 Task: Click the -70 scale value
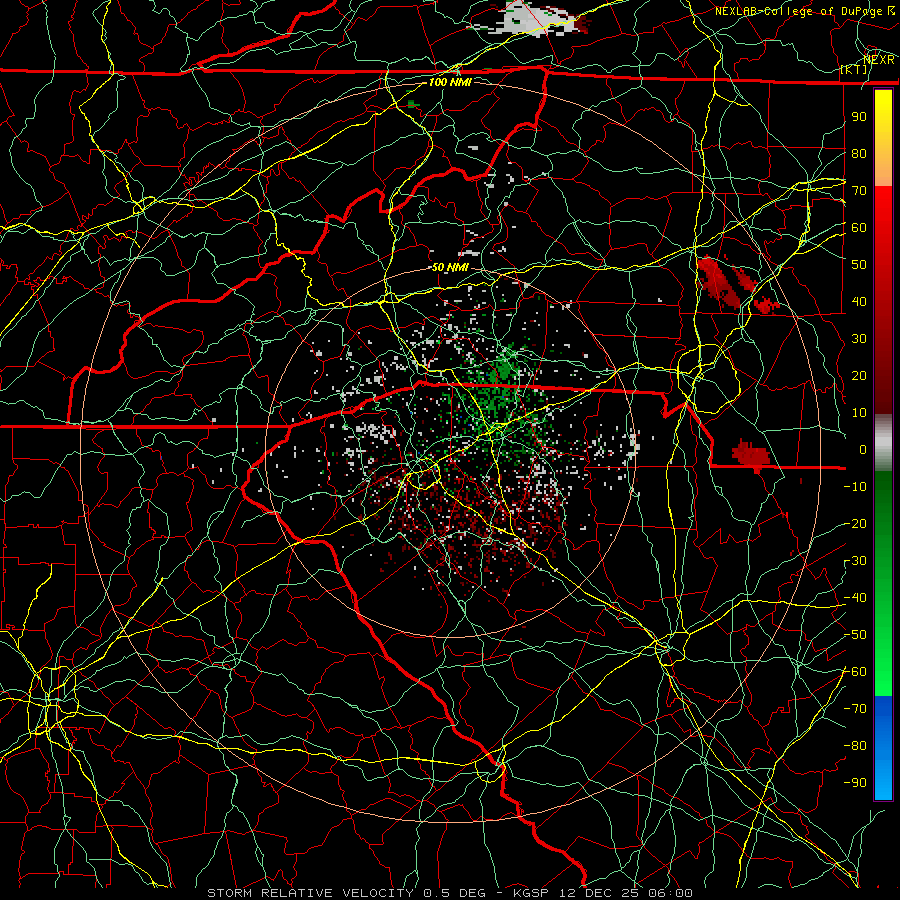[855, 709]
